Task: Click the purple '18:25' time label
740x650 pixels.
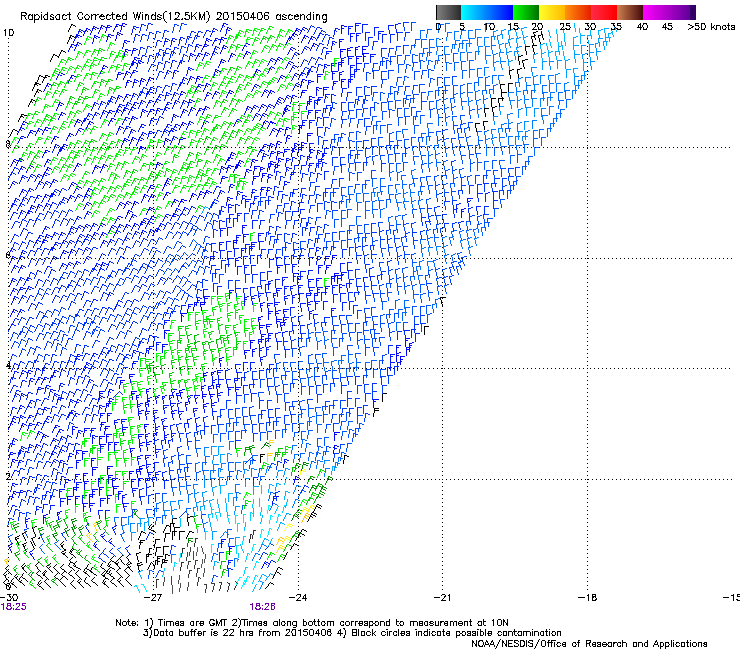Action: [14, 607]
